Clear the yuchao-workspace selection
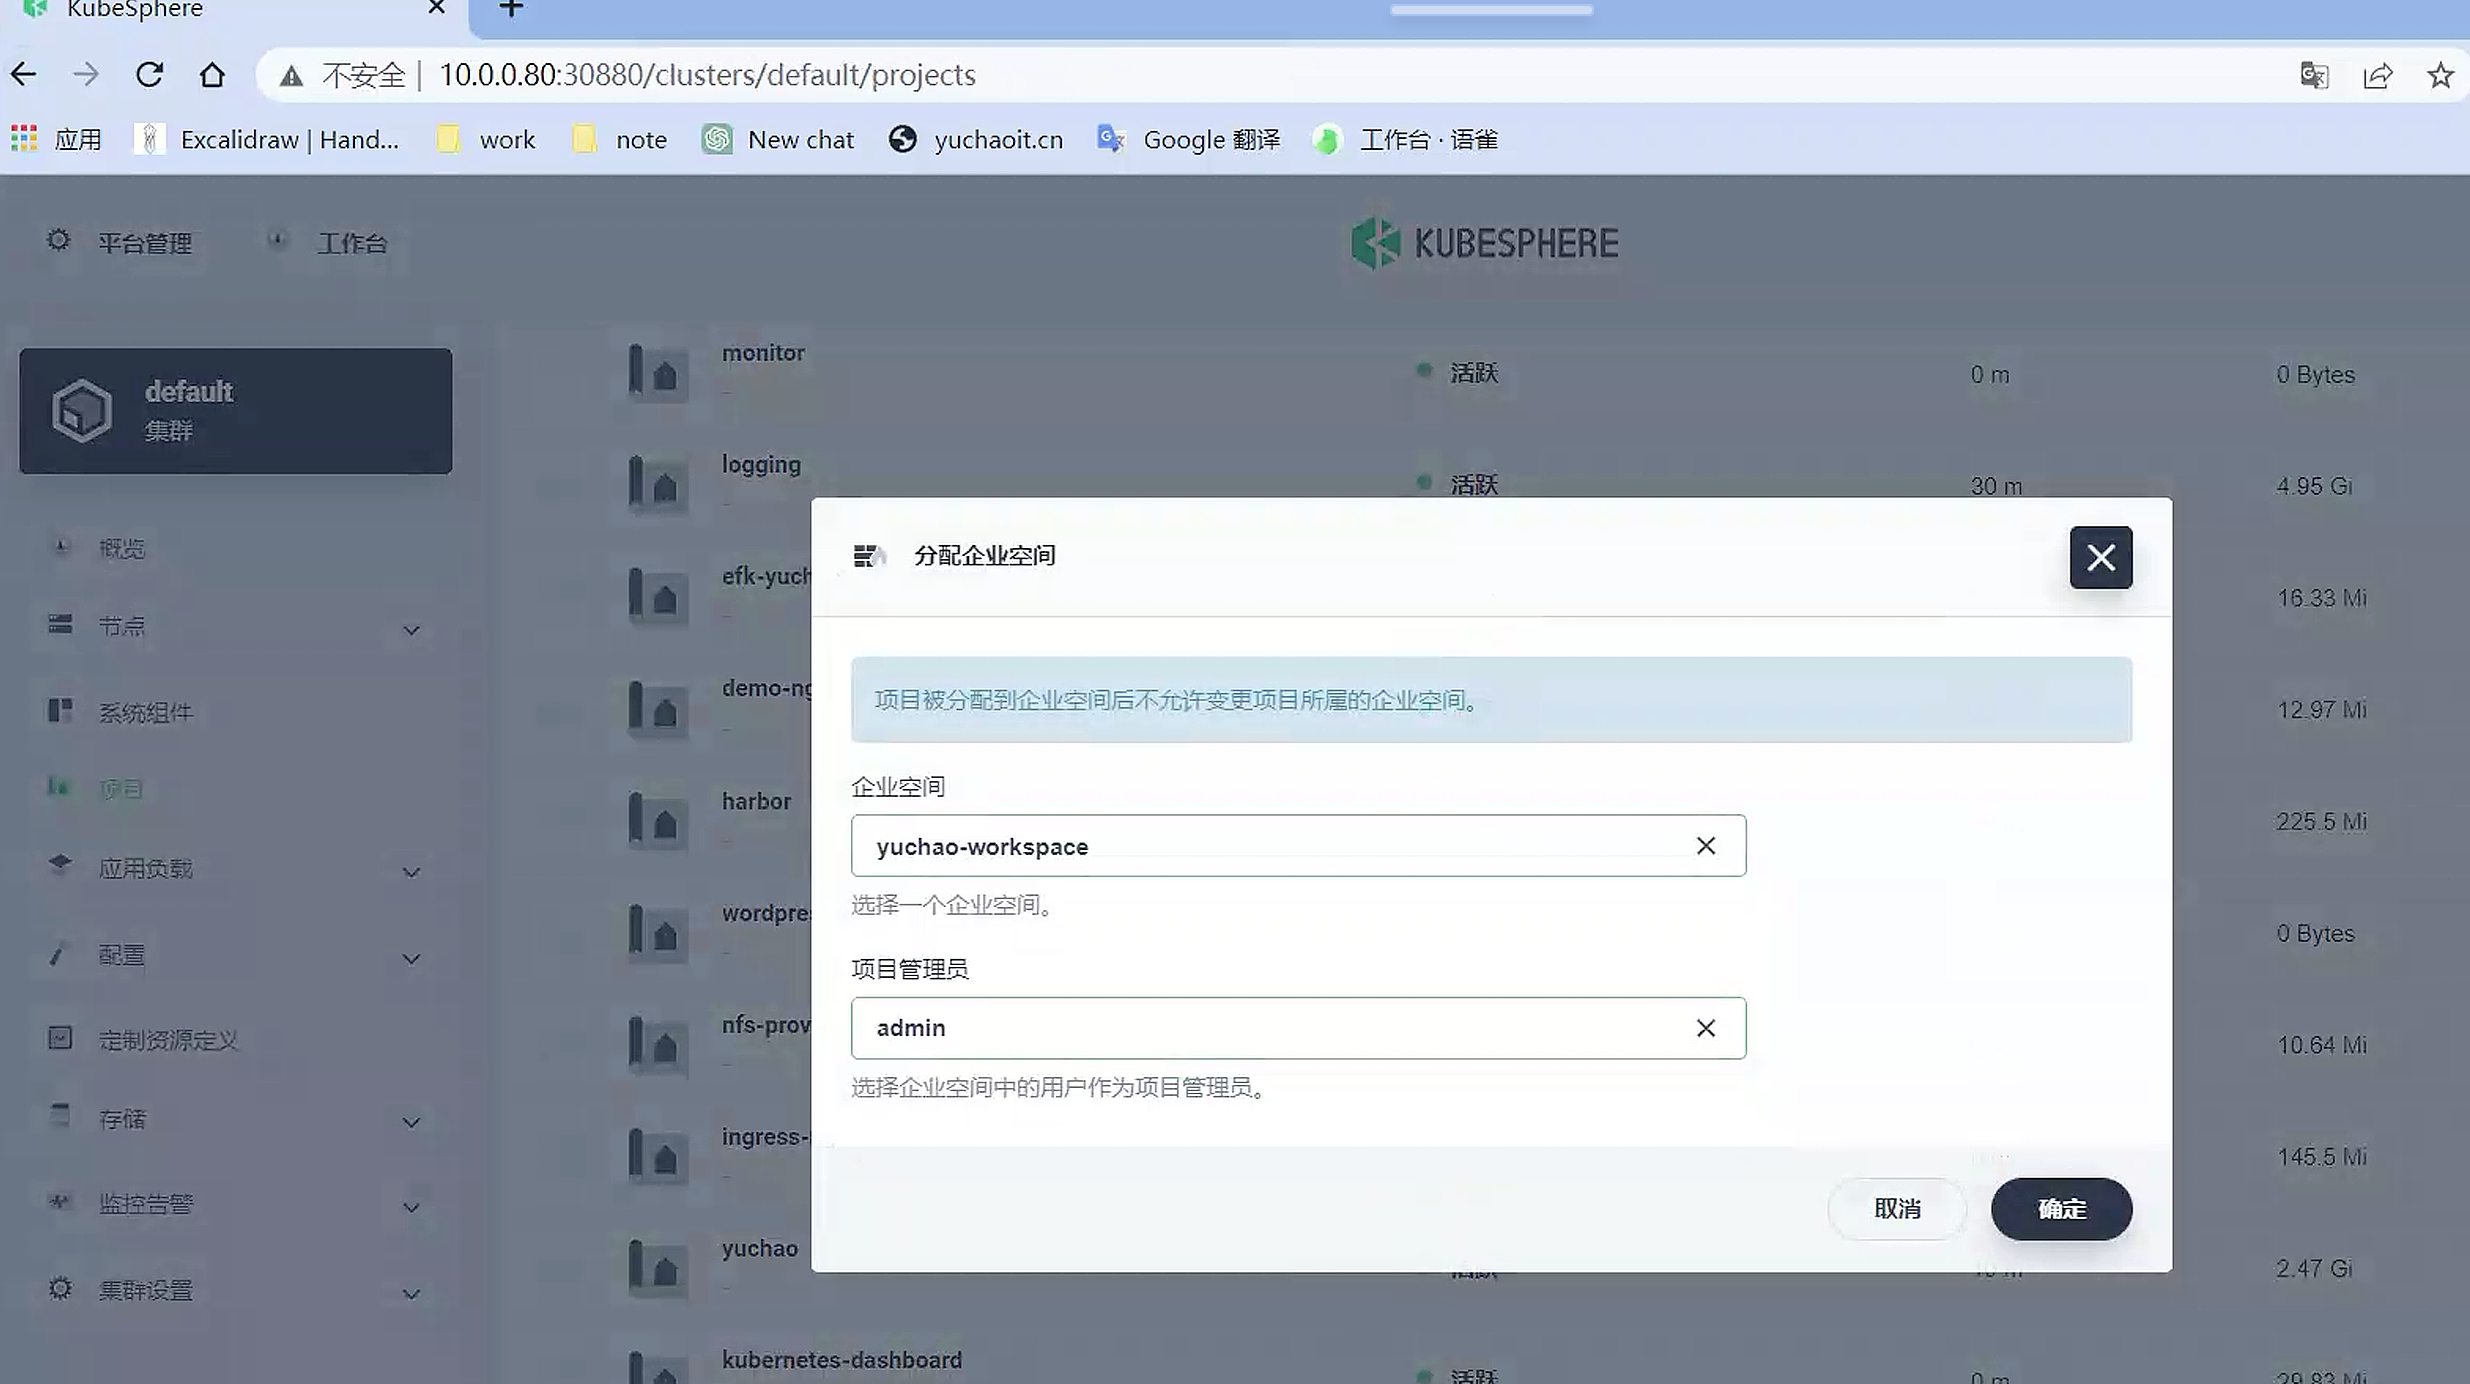 1705,846
